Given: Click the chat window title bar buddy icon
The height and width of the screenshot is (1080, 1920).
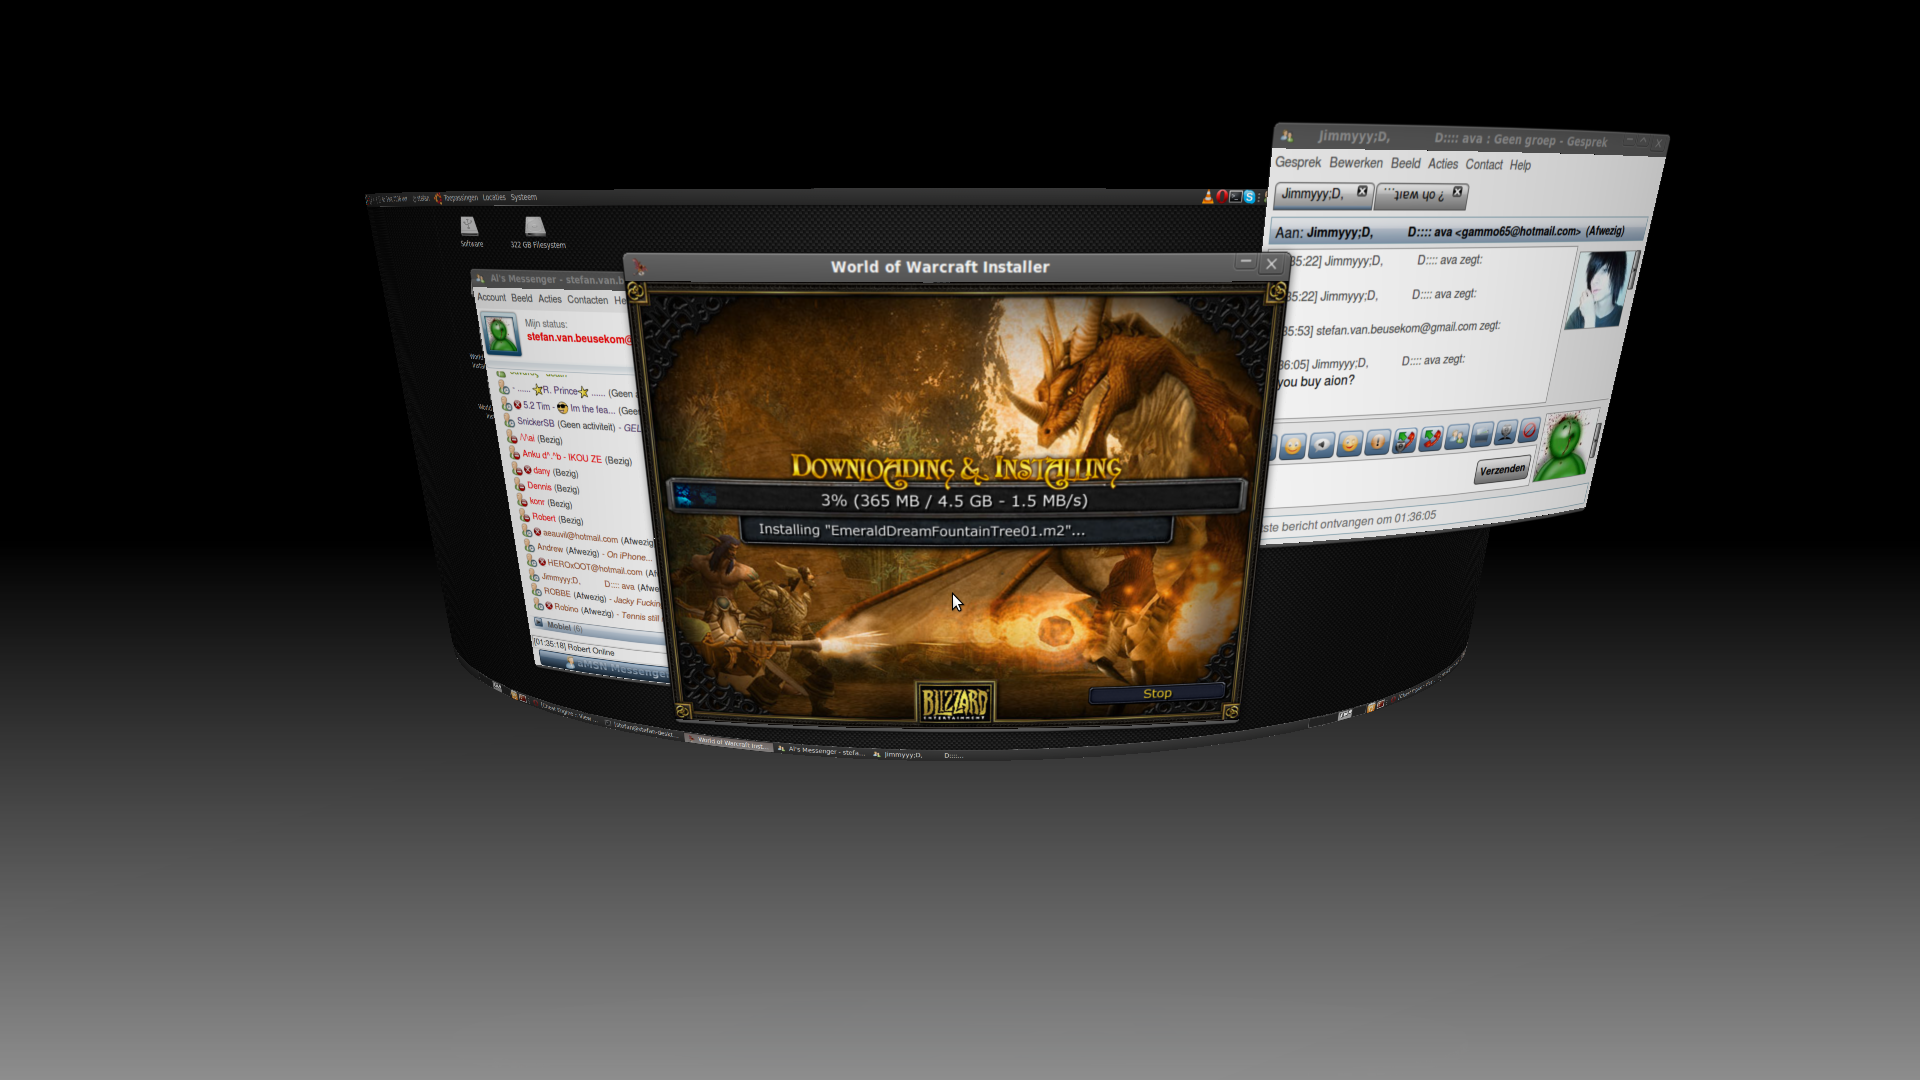Looking at the screenshot, I should point(1287,136).
